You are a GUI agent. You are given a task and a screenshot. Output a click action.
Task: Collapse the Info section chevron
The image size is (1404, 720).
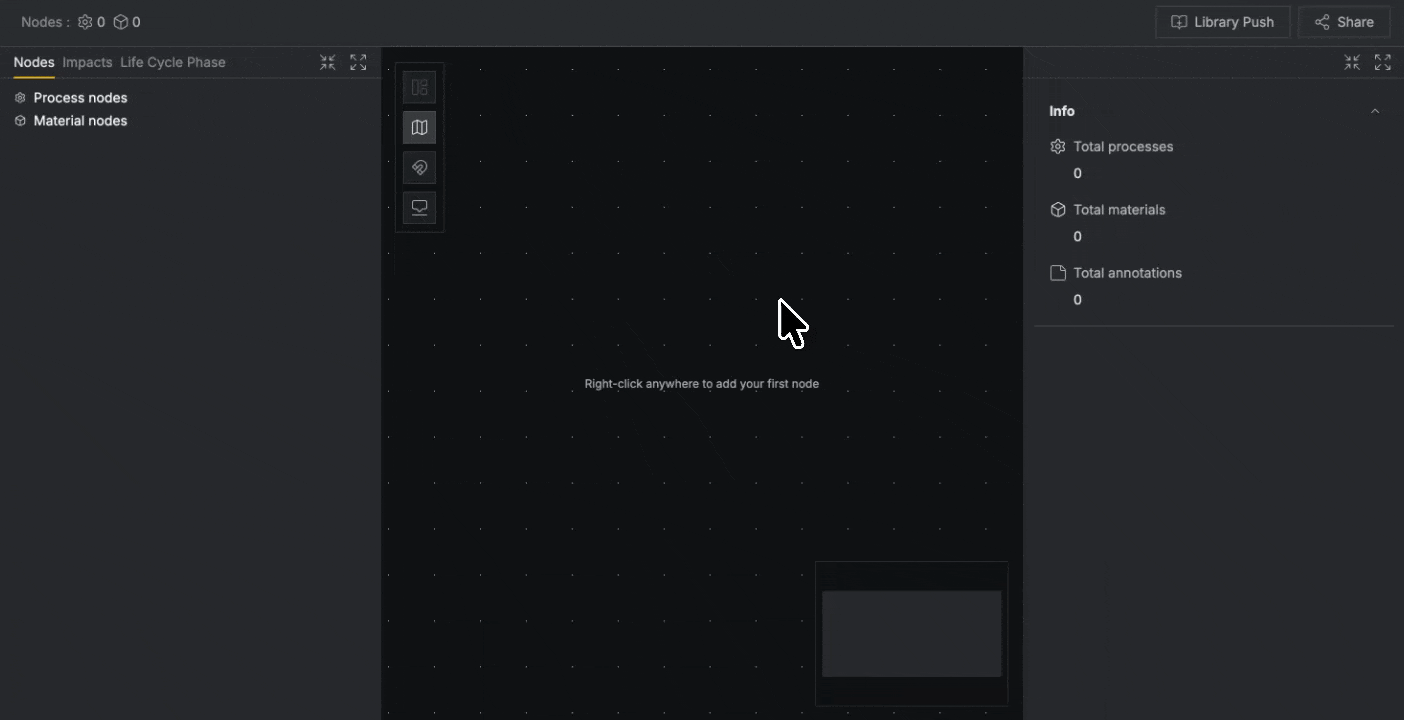pyautogui.click(x=1375, y=111)
